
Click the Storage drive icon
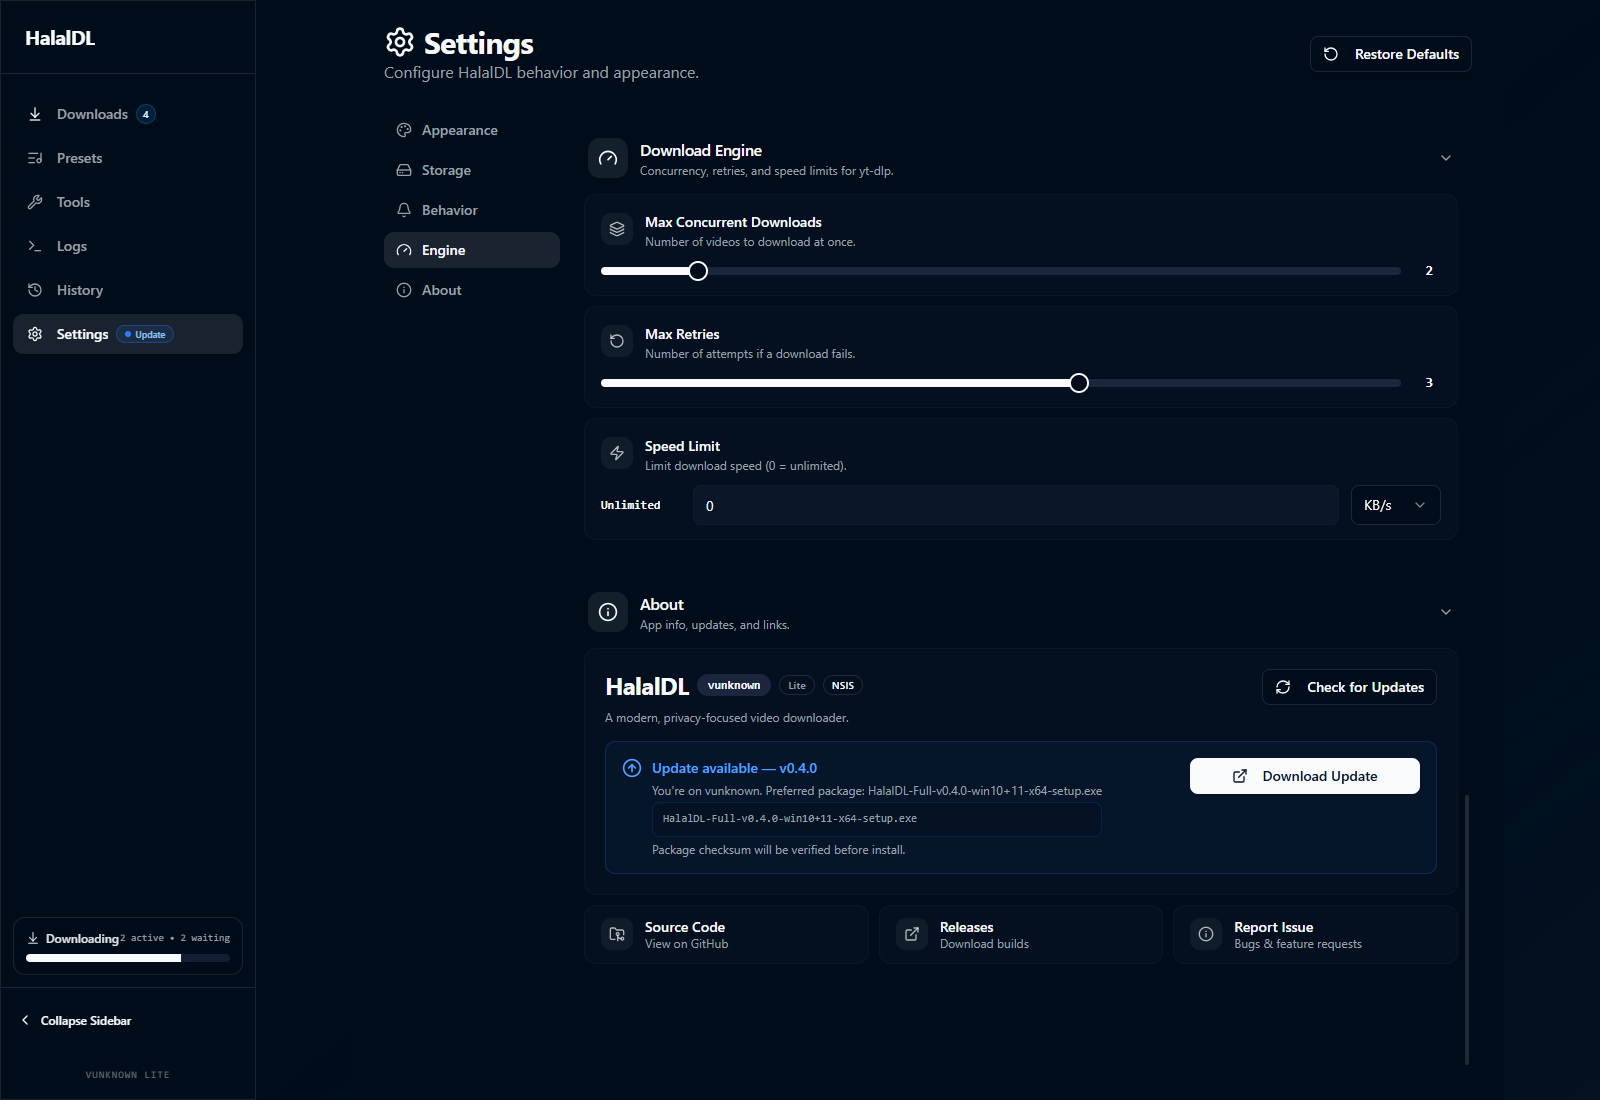tap(404, 170)
